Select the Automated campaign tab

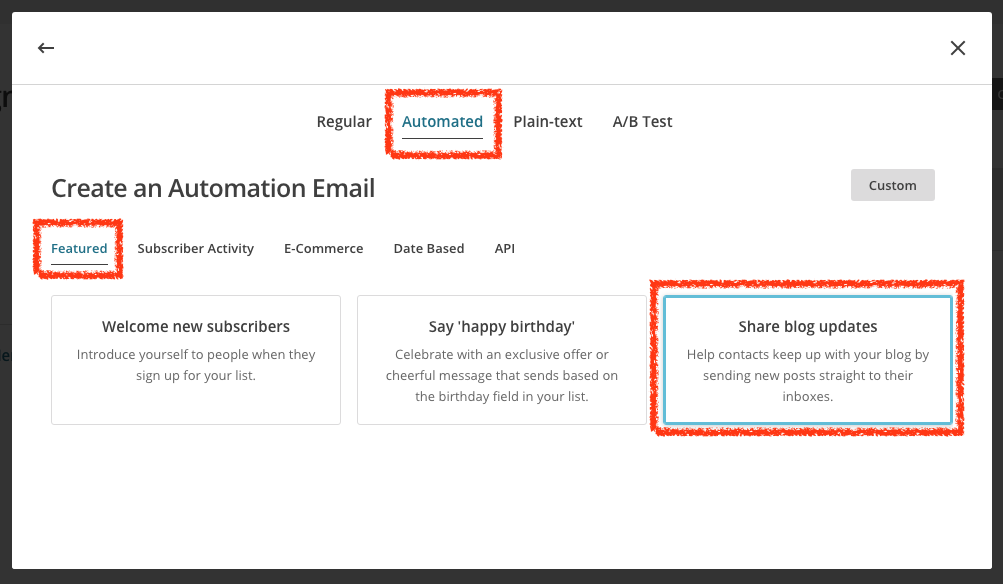(442, 122)
